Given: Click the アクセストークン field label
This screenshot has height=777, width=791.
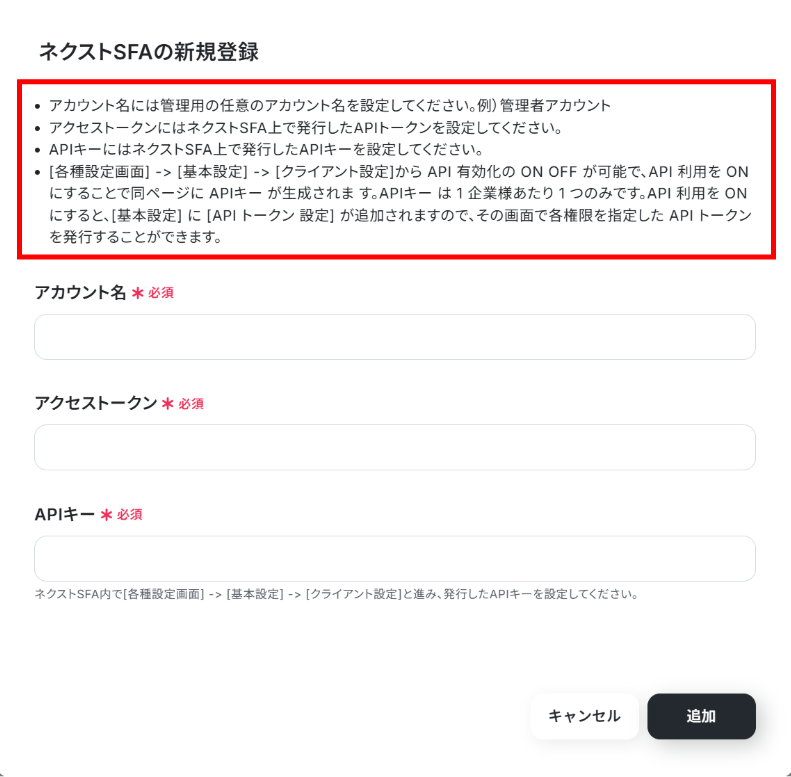Looking at the screenshot, I should 96,403.
